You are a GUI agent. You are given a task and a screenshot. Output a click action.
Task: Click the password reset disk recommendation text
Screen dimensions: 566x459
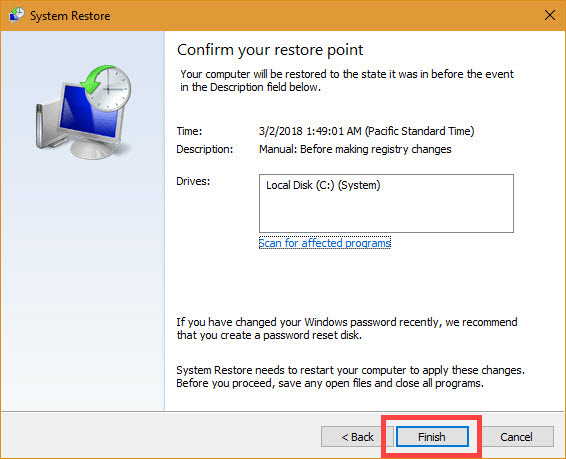point(347,328)
